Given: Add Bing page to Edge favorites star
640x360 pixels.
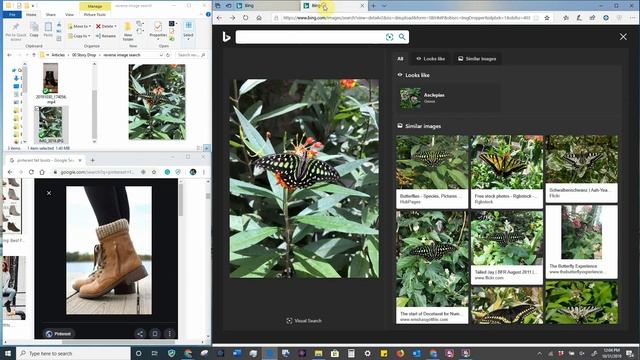Looking at the screenshot, I should coord(547,18).
